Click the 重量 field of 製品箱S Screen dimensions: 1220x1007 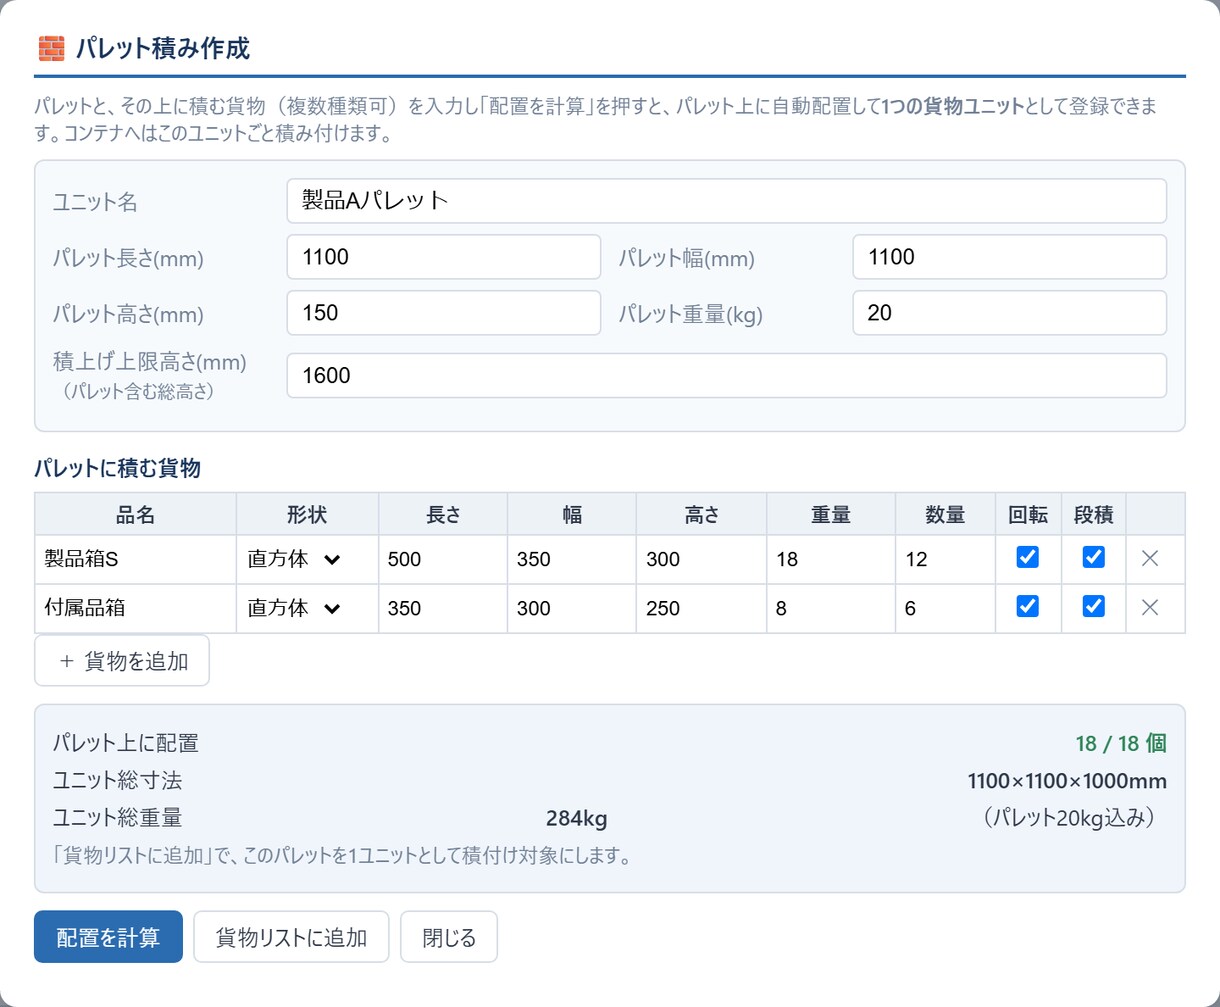(x=831, y=559)
